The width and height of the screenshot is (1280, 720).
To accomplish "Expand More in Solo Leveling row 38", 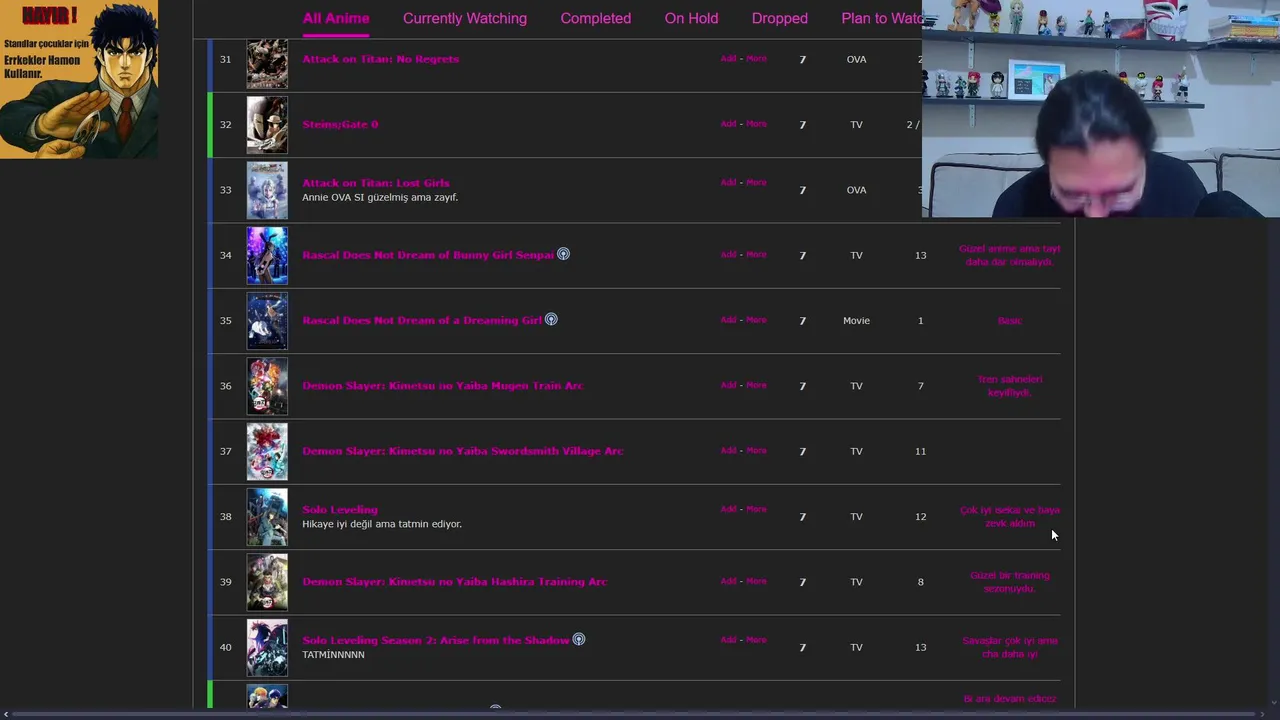I will pyautogui.click(x=756, y=510).
